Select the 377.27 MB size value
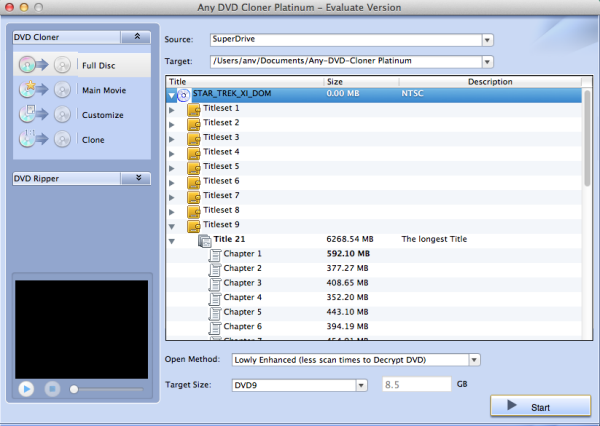The image size is (600, 426). [x=347, y=268]
